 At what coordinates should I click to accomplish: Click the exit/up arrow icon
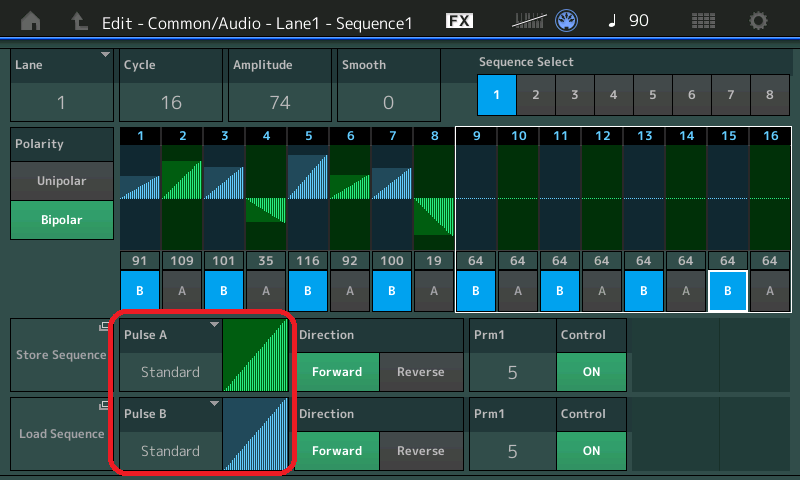point(79,20)
